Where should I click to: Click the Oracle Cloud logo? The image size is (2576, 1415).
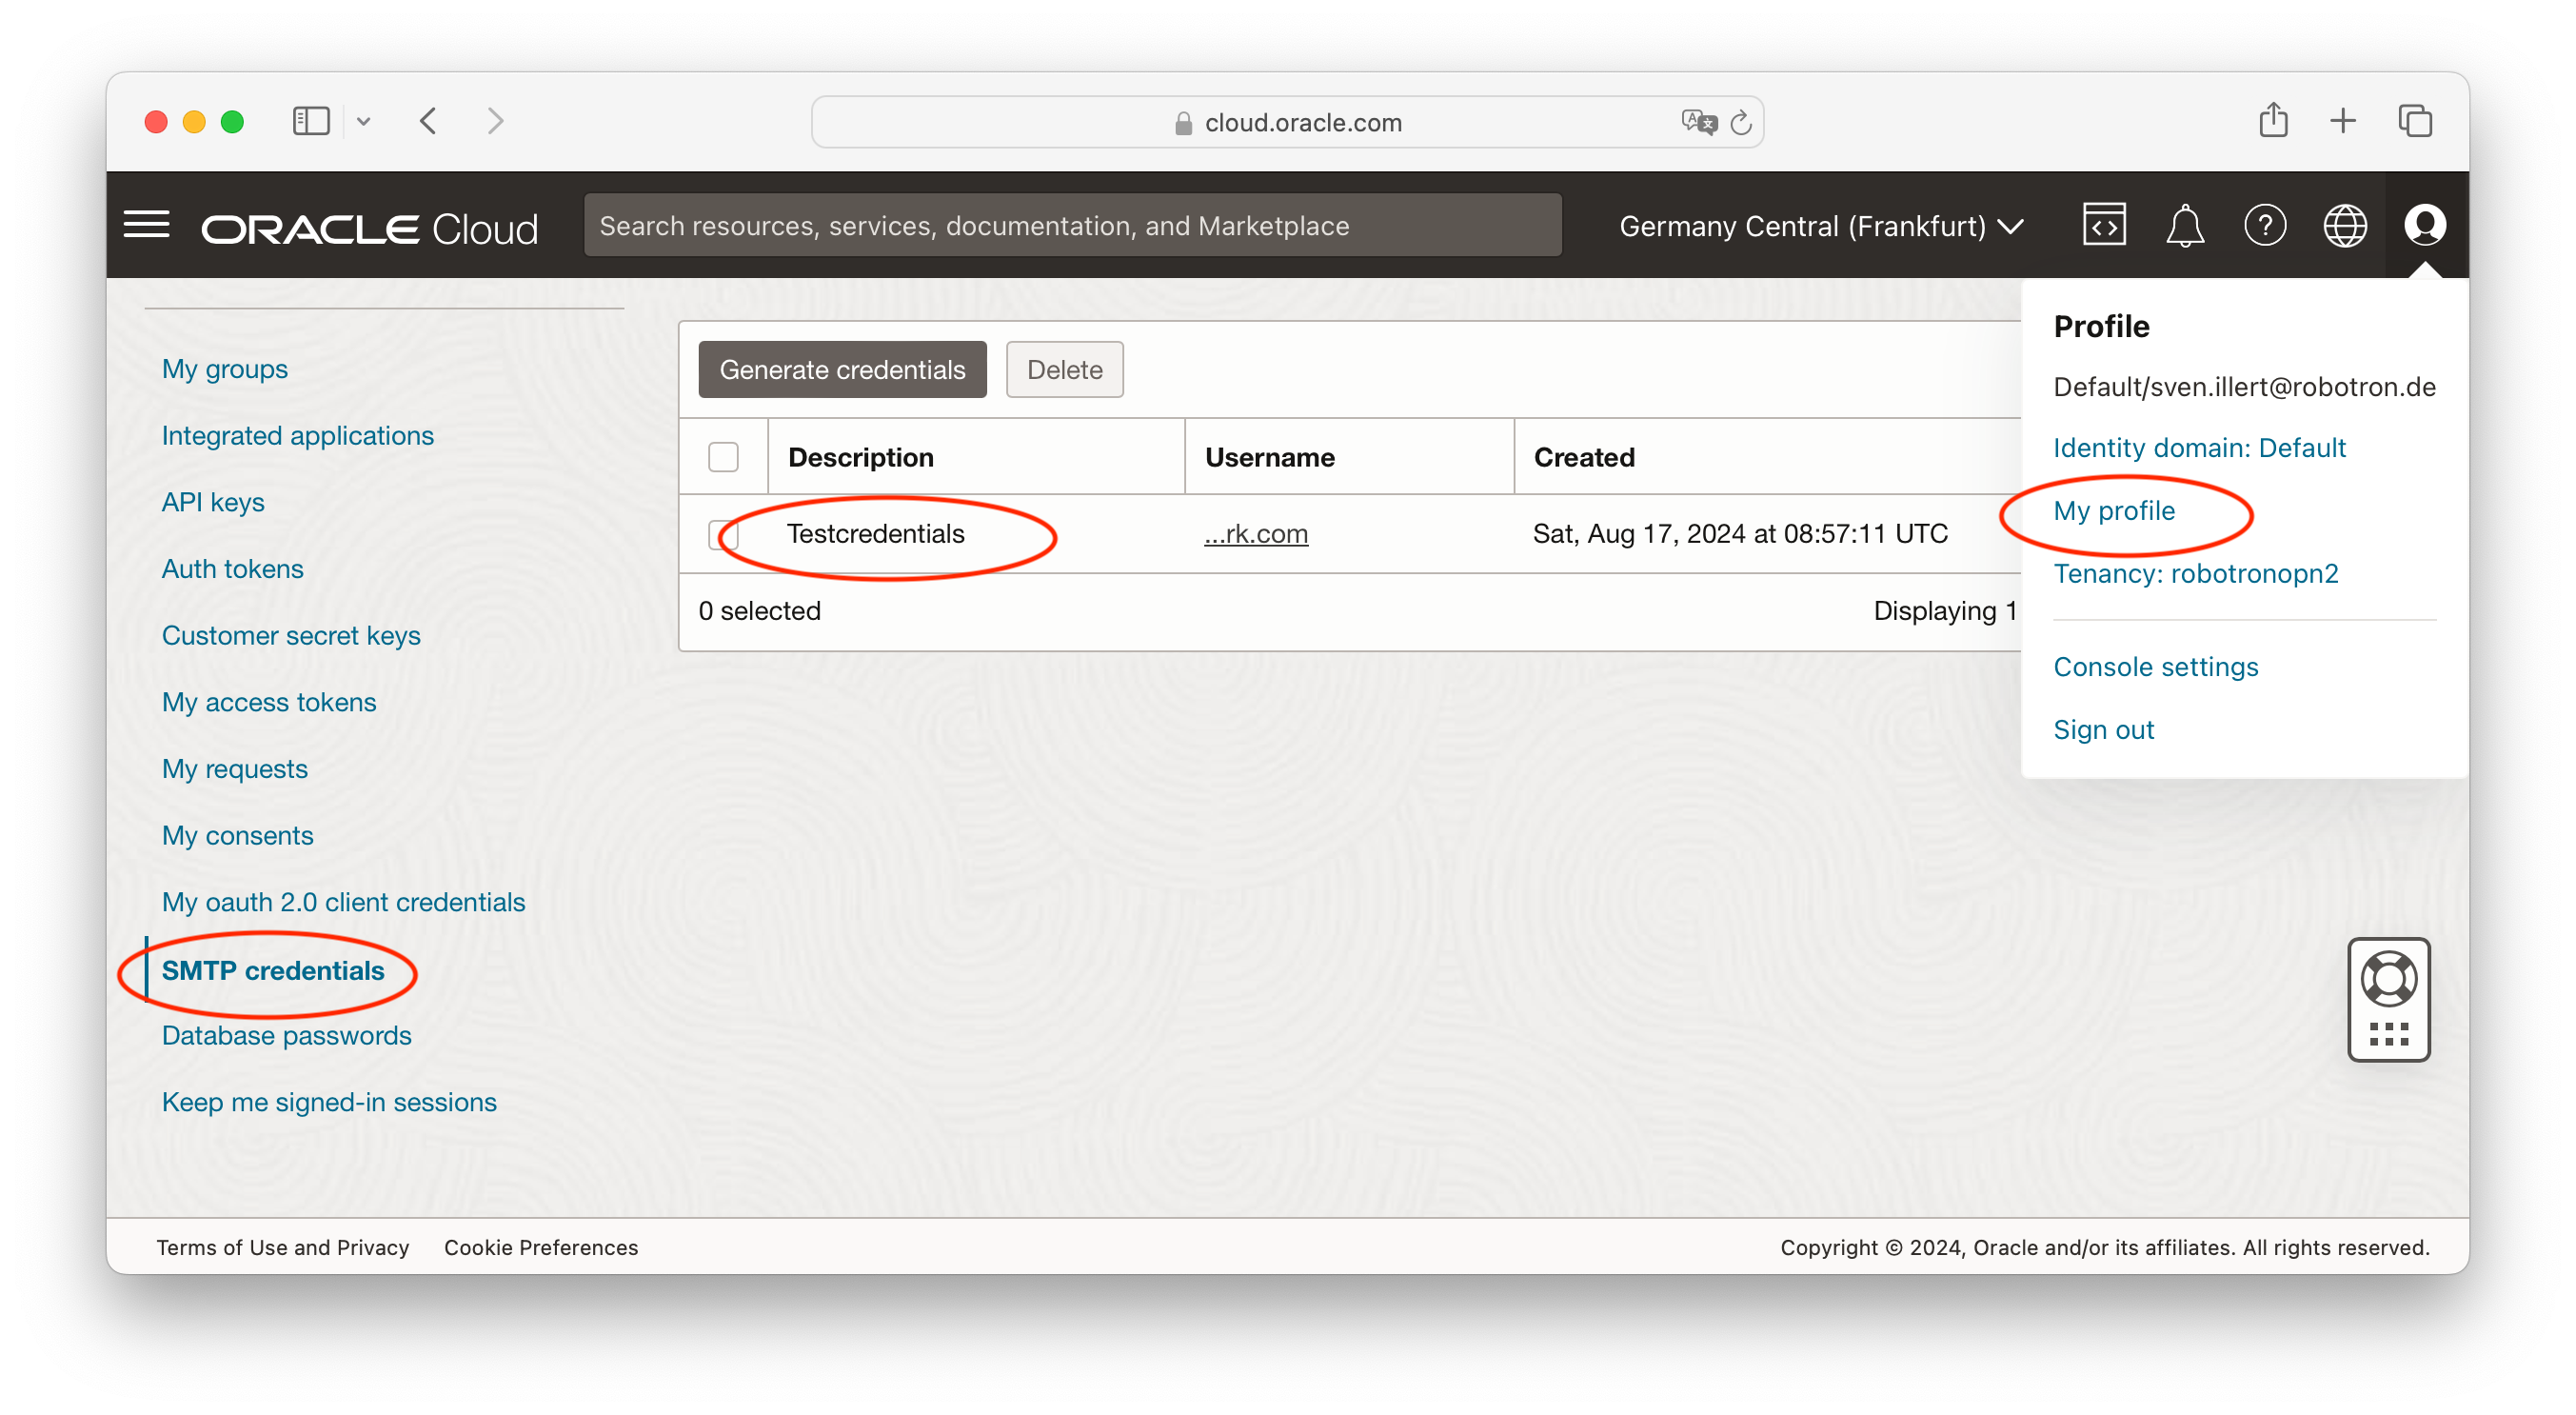point(369,228)
